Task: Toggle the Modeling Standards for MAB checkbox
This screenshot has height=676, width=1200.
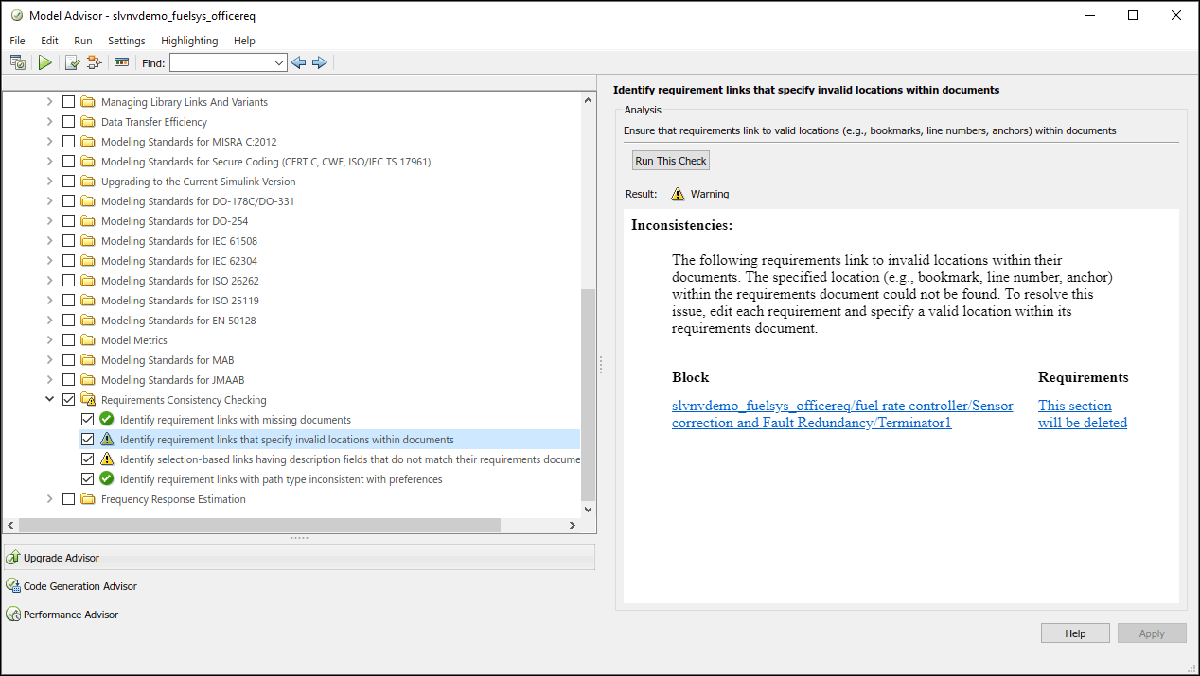Action: (x=68, y=360)
